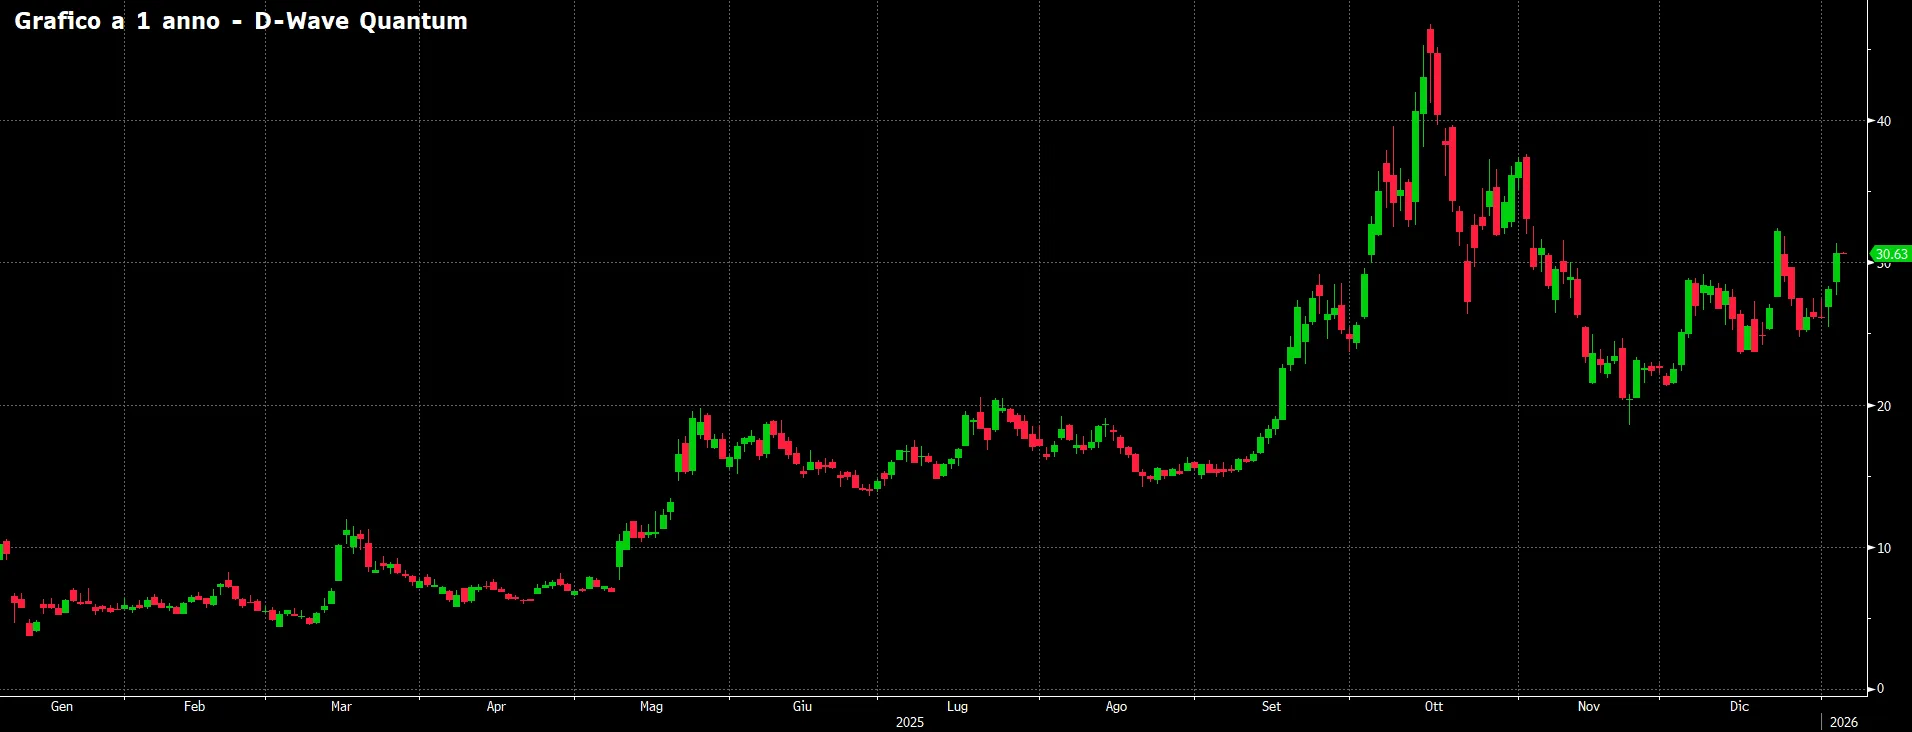Screen dimensions: 1912x732
Task: Select the 'Lug' month label
Action: click(x=957, y=706)
